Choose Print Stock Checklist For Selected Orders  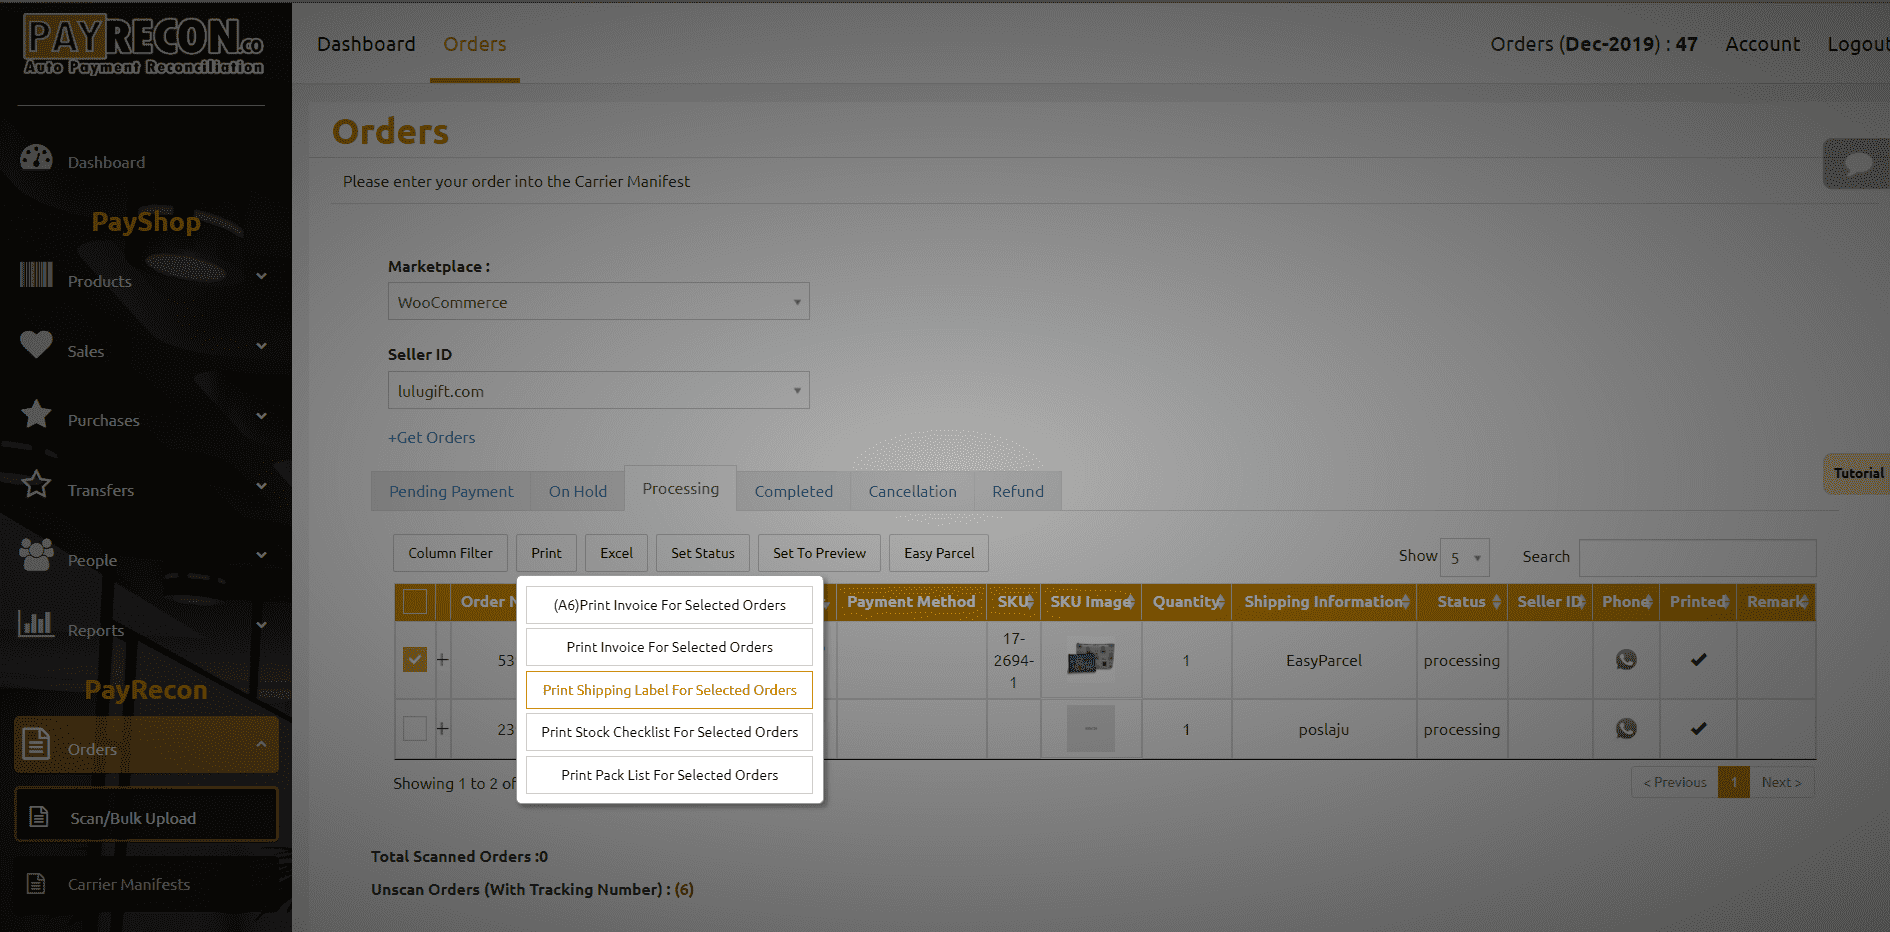click(670, 732)
